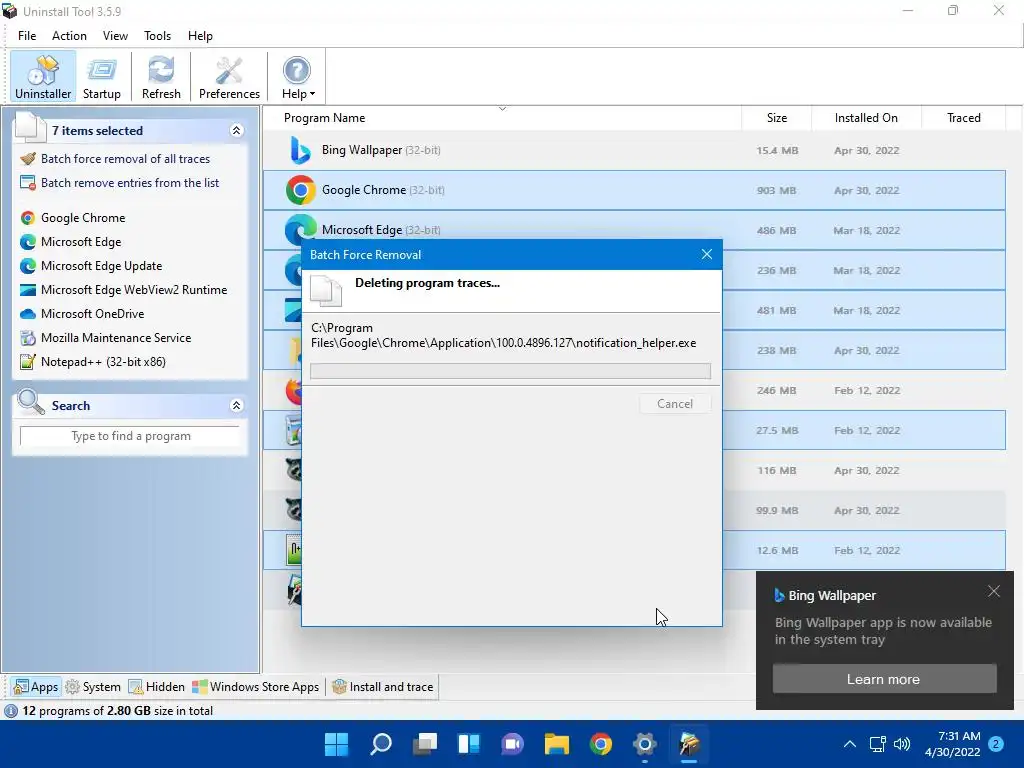Viewport: 1024px width, 768px height.
Task: Open File Explorer from the taskbar
Action: [x=556, y=744]
